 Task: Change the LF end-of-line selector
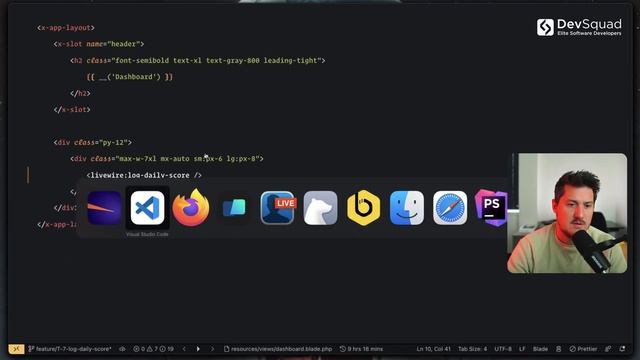point(522,349)
